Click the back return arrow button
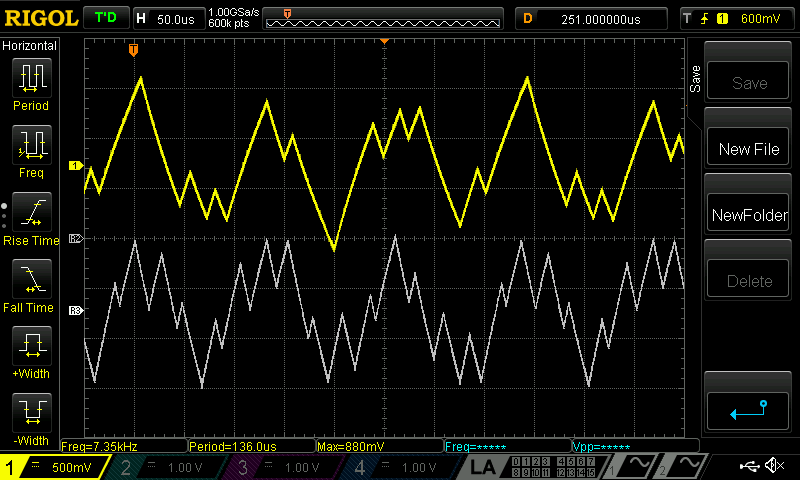The height and width of the screenshot is (480, 800). point(748,411)
